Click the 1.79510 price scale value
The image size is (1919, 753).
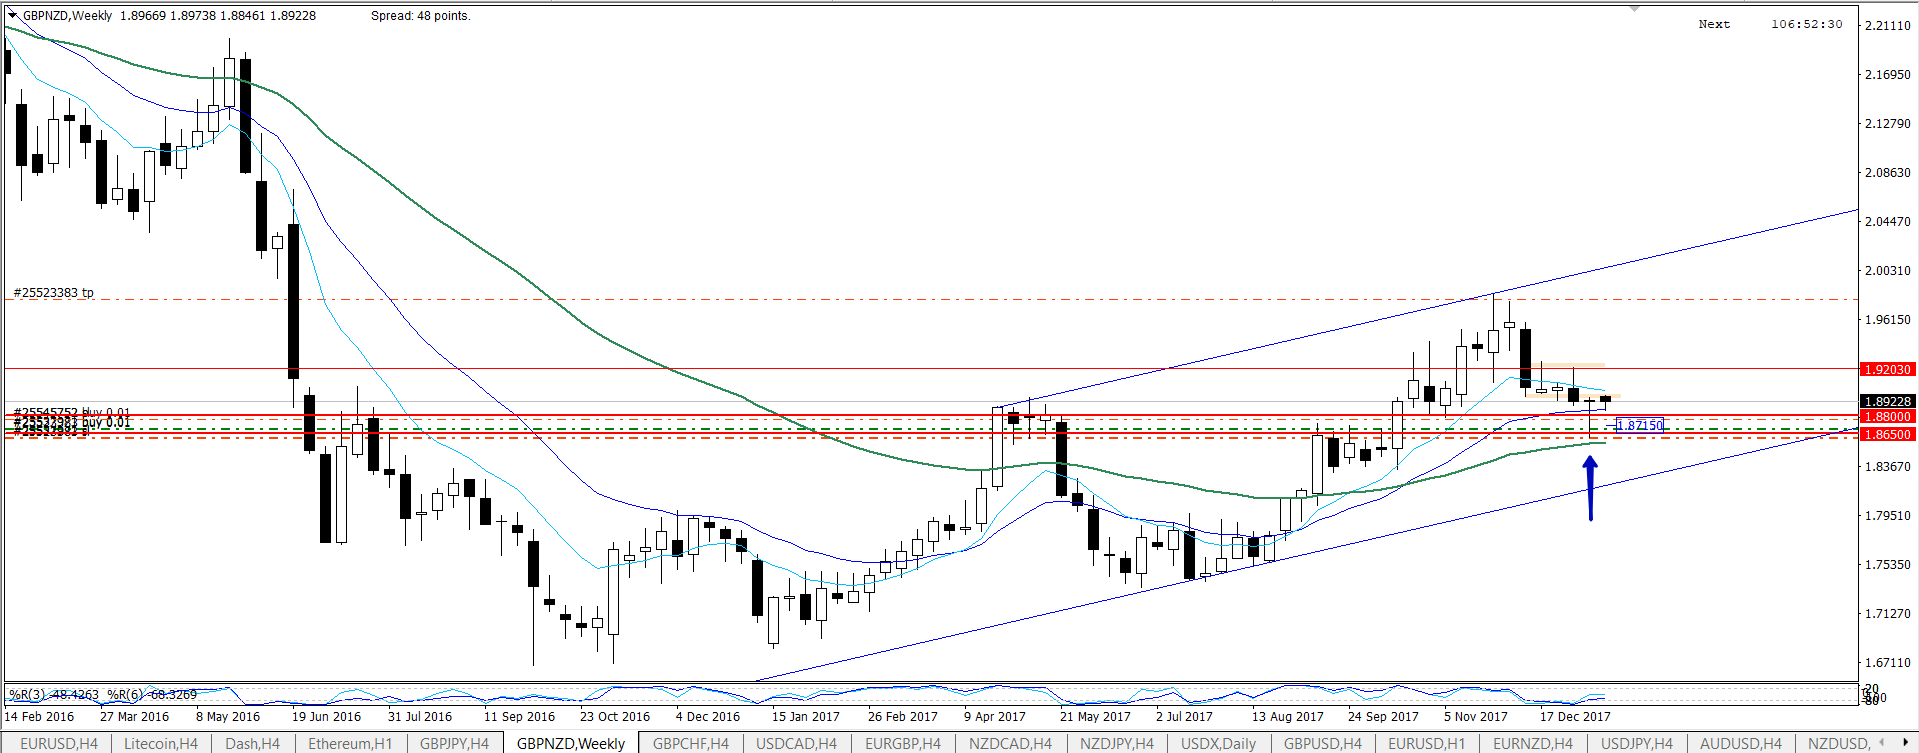tap(1888, 516)
